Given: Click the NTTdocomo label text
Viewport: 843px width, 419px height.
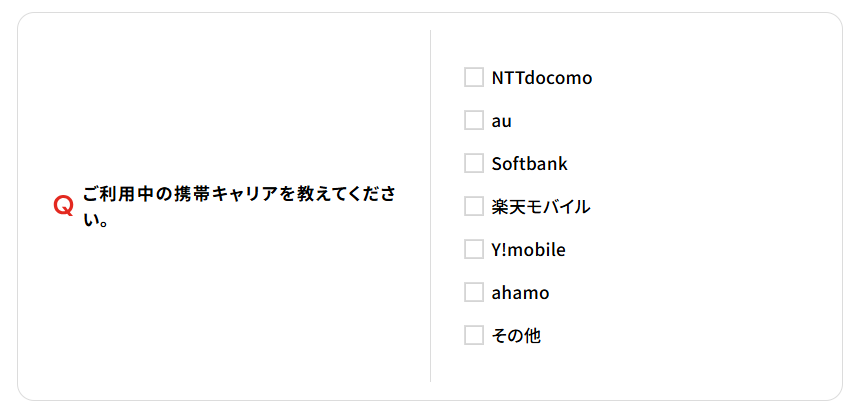Looking at the screenshot, I should [541, 78].
